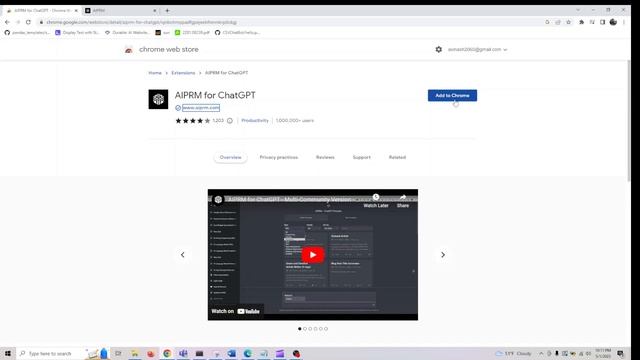
Task: Select the fifth carousel dot
Action: [321, 329]
